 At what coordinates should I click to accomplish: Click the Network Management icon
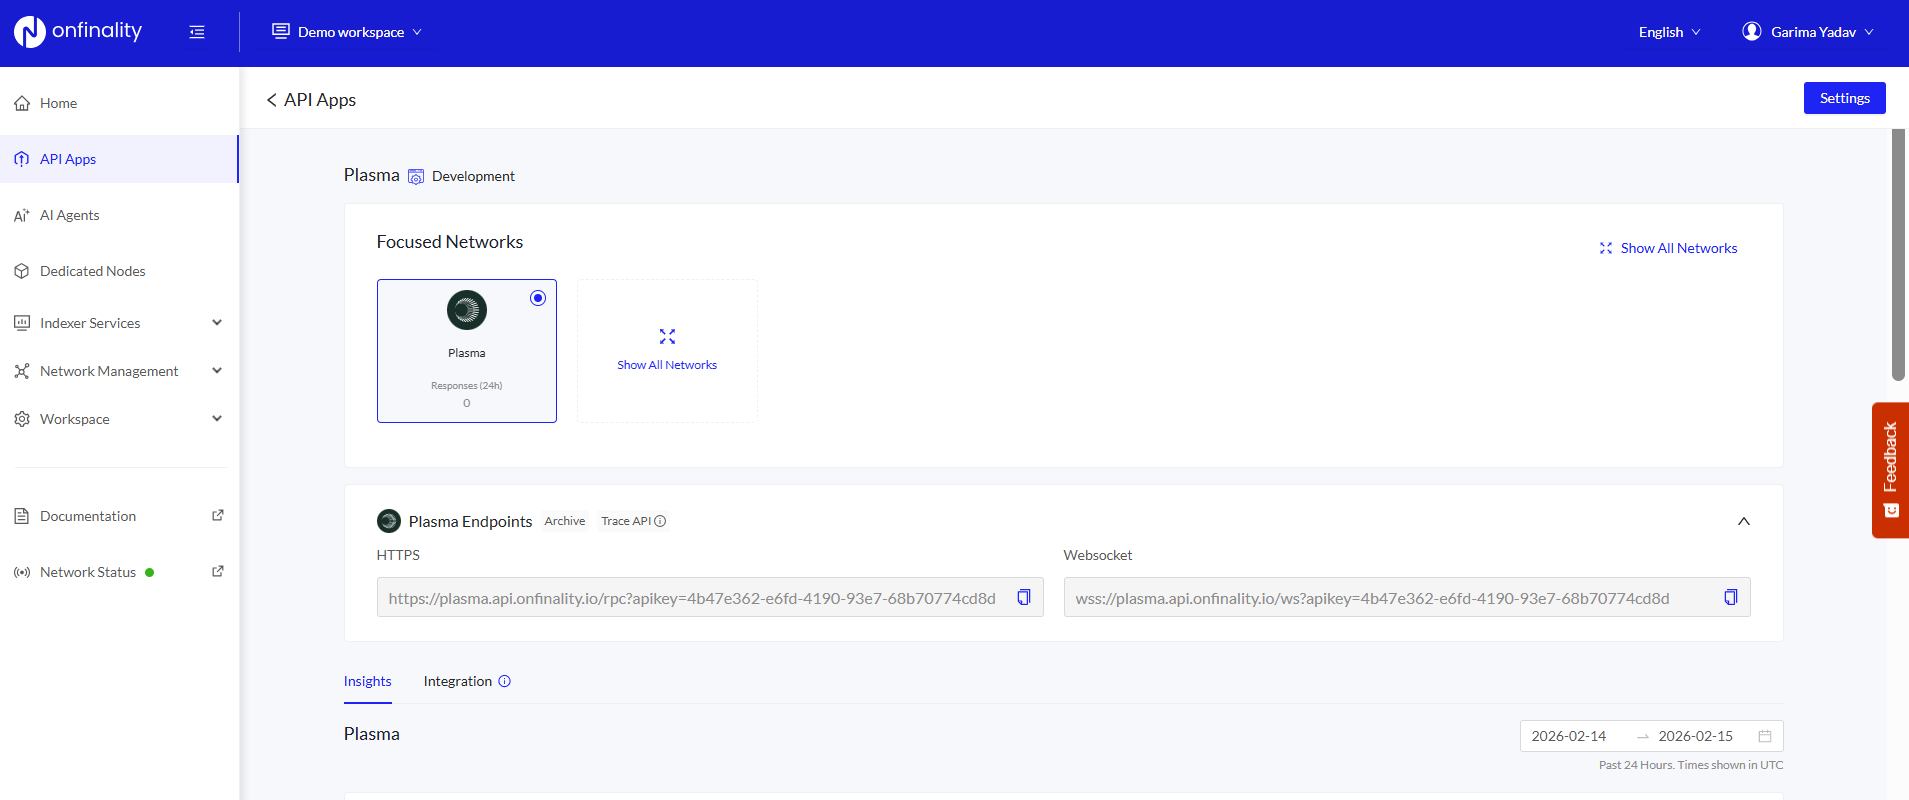pyautogui.click(x=22, y=371)
